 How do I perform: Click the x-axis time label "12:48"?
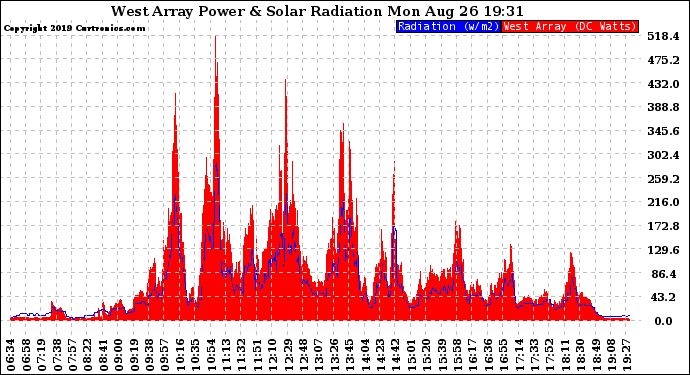[x=304, y=355]
